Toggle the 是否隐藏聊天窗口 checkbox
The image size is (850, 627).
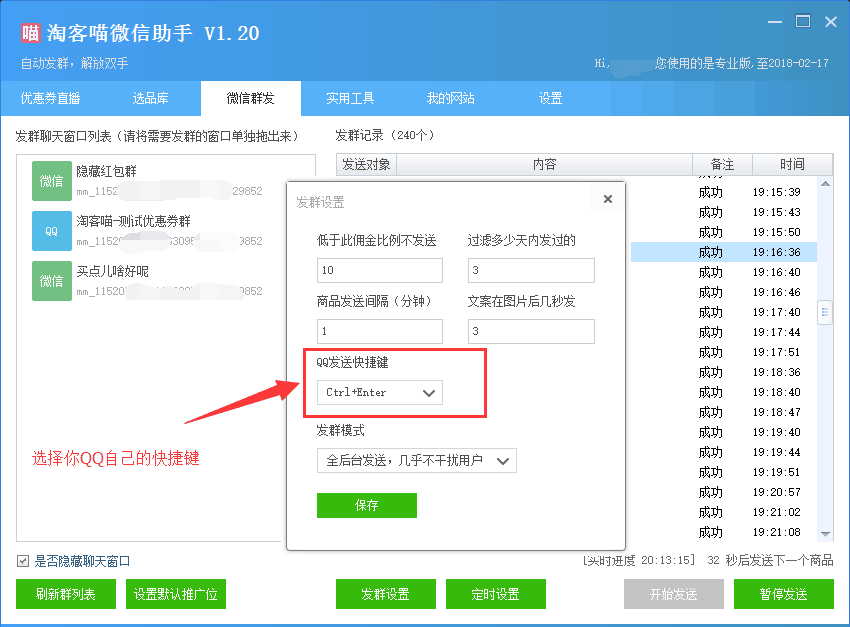(x=22, y=562)
